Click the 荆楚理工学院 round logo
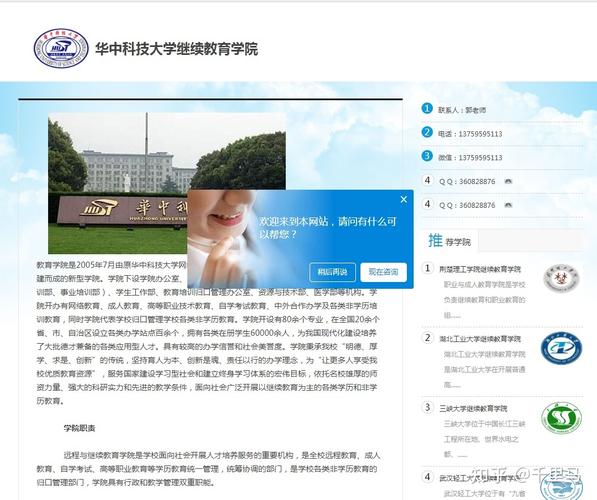The width and height of the screenshot is (597, 500). [561, 278]
